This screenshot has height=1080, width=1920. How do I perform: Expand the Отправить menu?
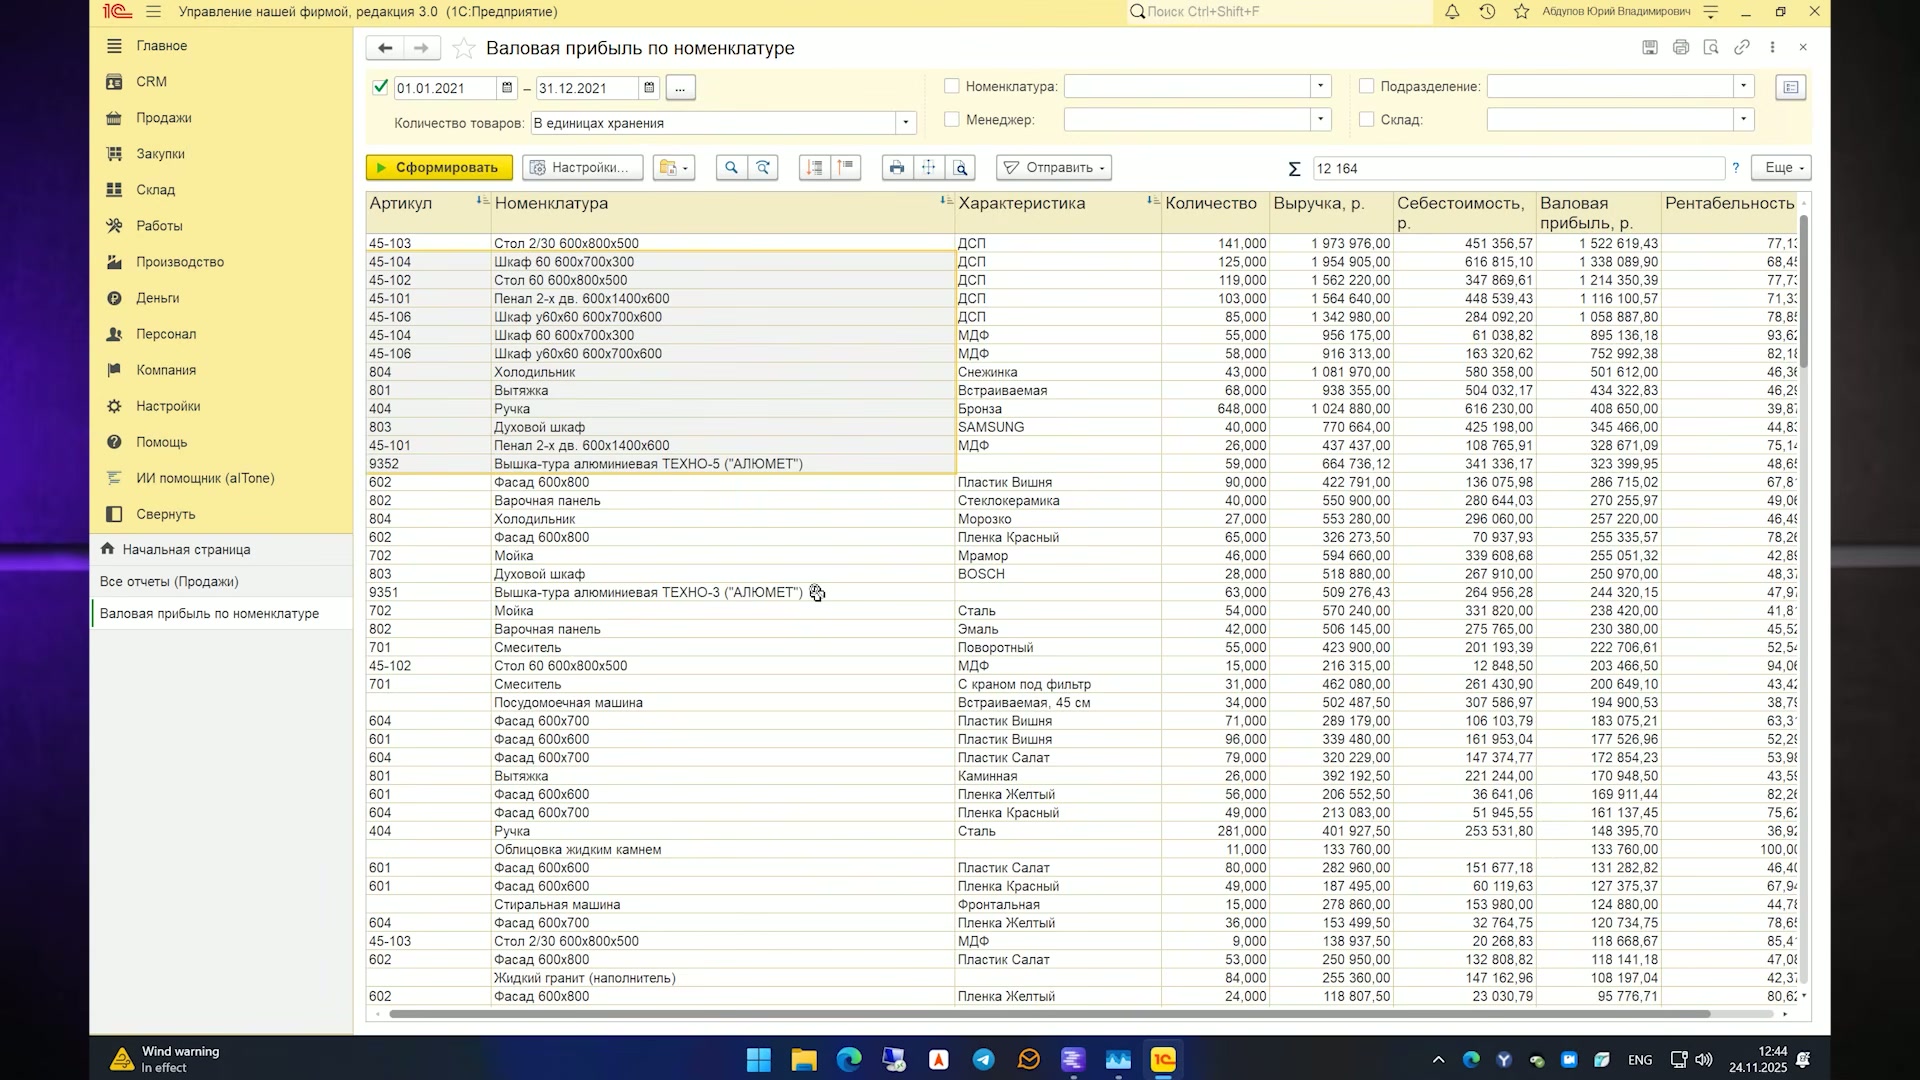point(1055,168)
